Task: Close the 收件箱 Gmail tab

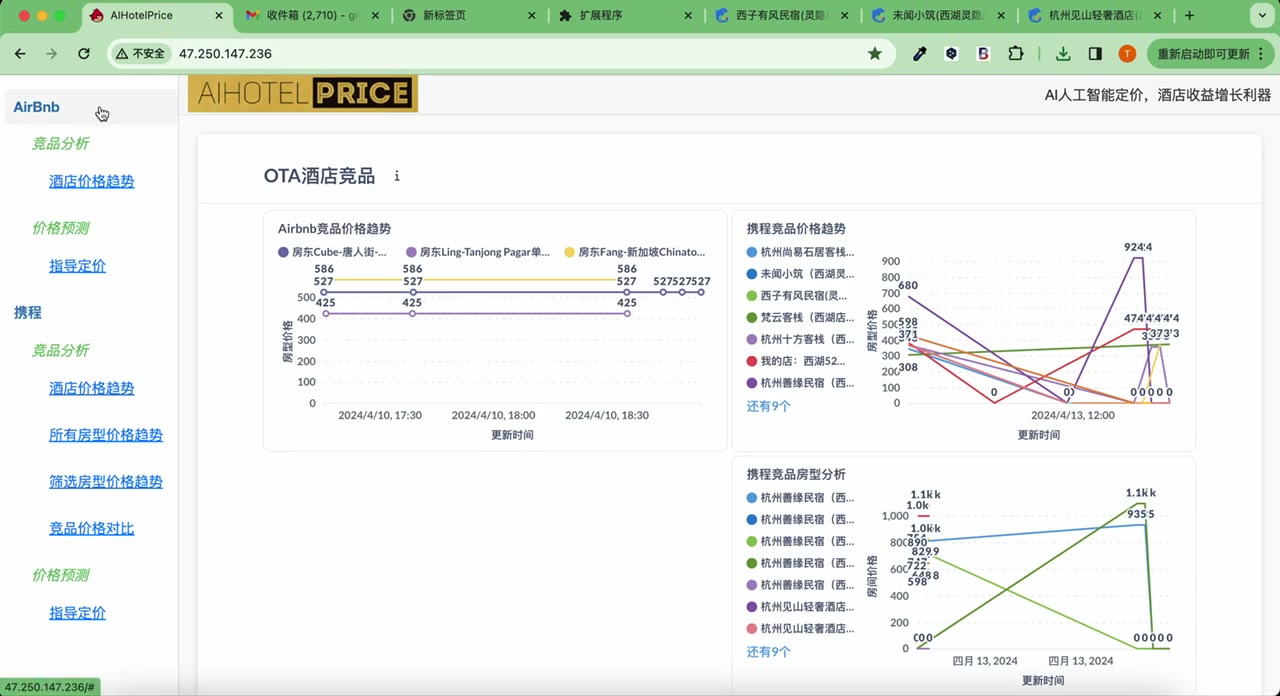Action: pos(375,16)
